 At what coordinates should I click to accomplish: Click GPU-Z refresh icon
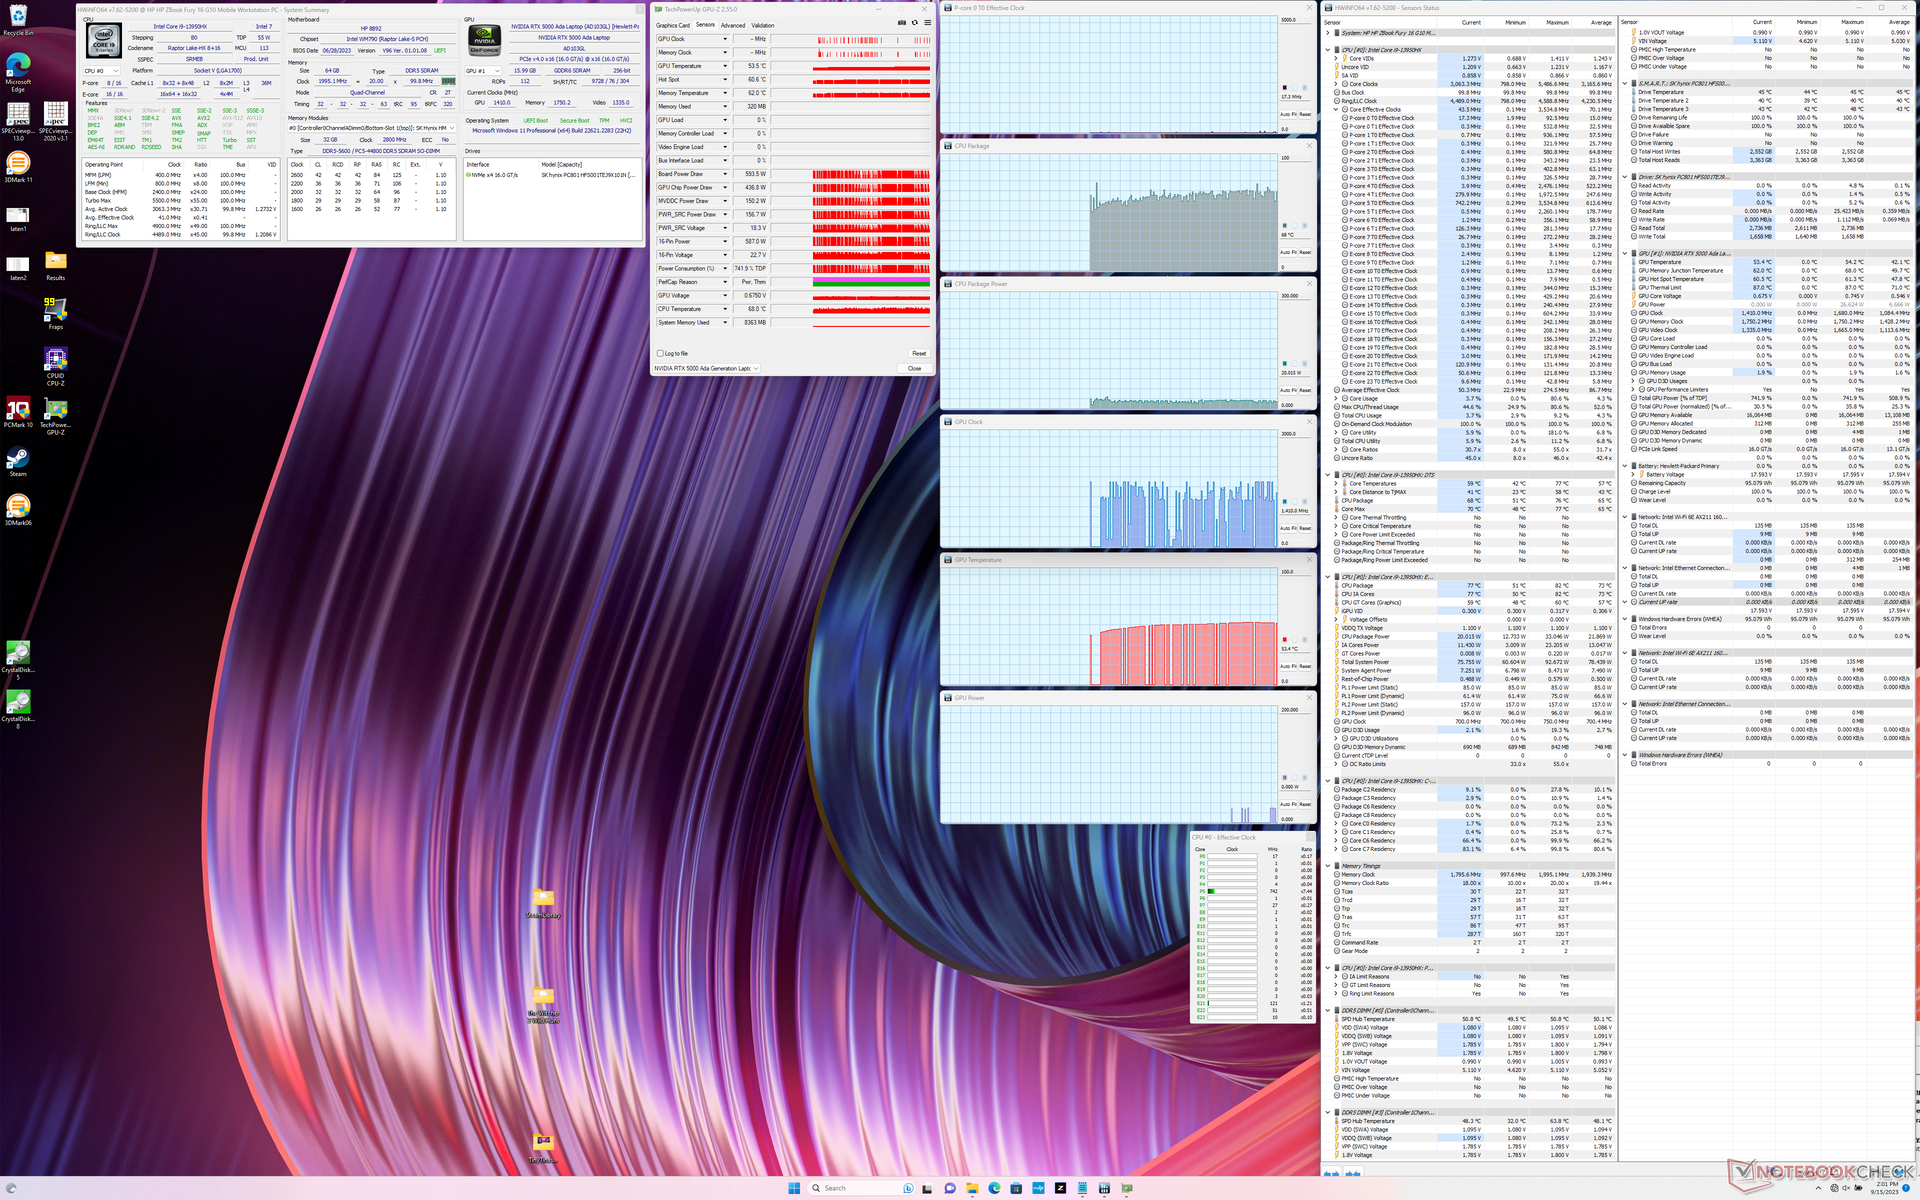click(914, 23)
